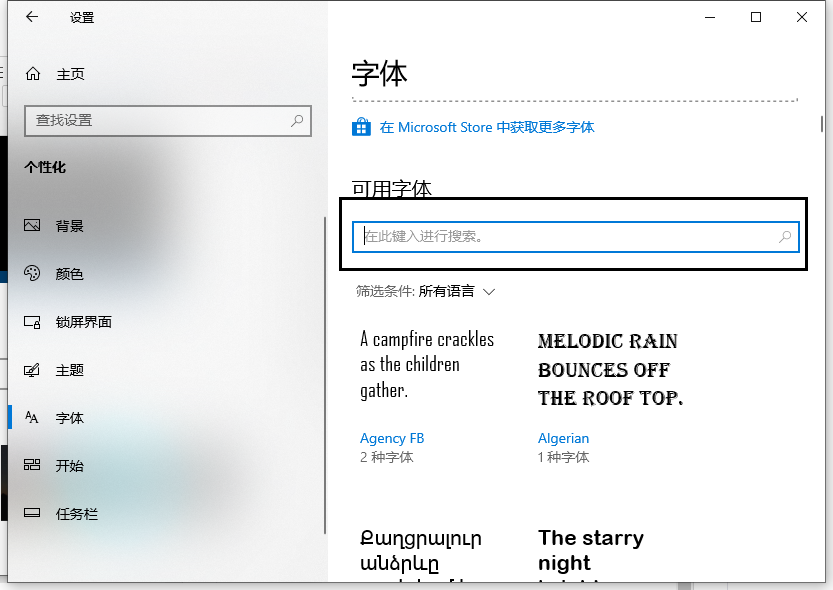Switch to the 主题 settings page
The width and height of the screenshot is (833, 590).
[70, 370]
